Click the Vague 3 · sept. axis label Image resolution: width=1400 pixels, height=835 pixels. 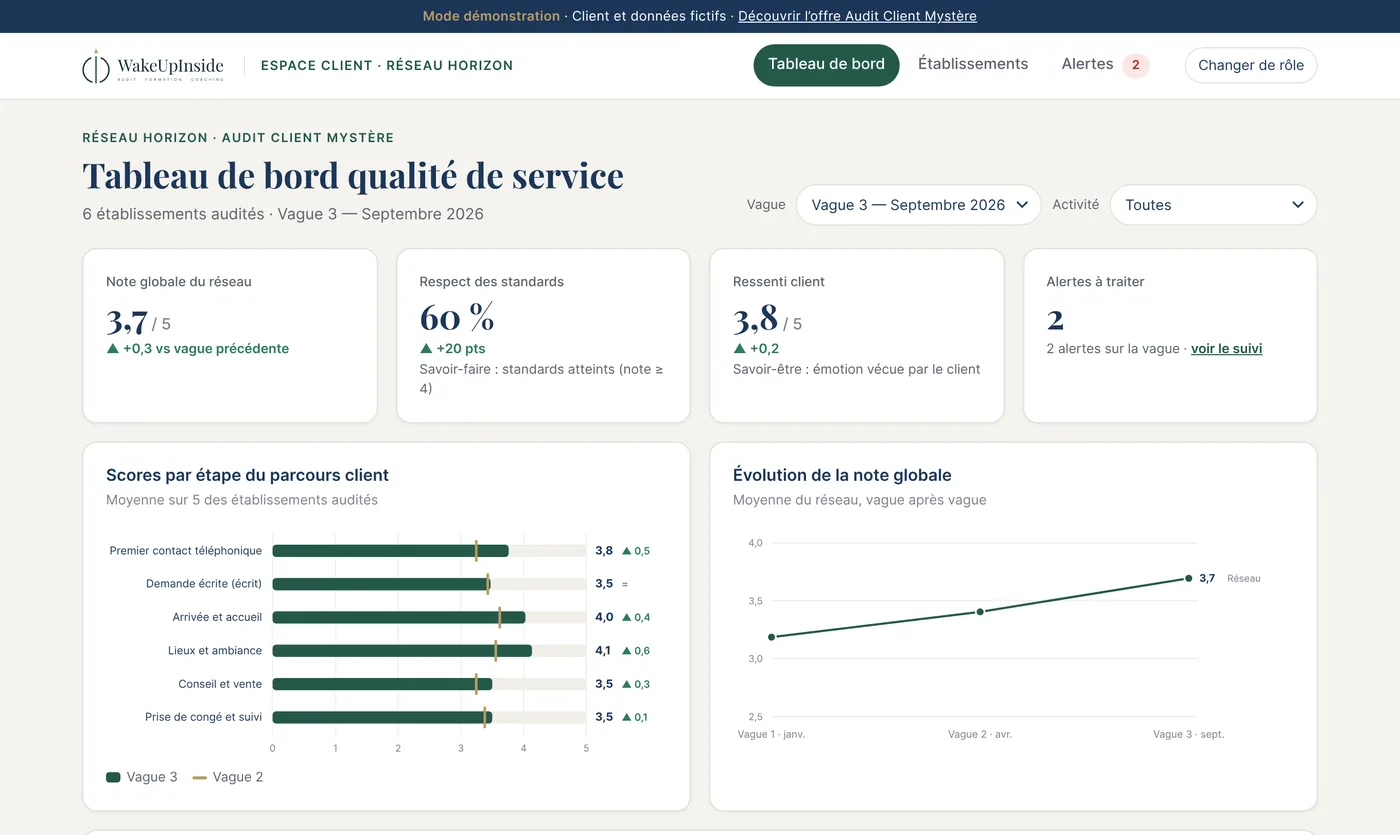click(1188, 734)
